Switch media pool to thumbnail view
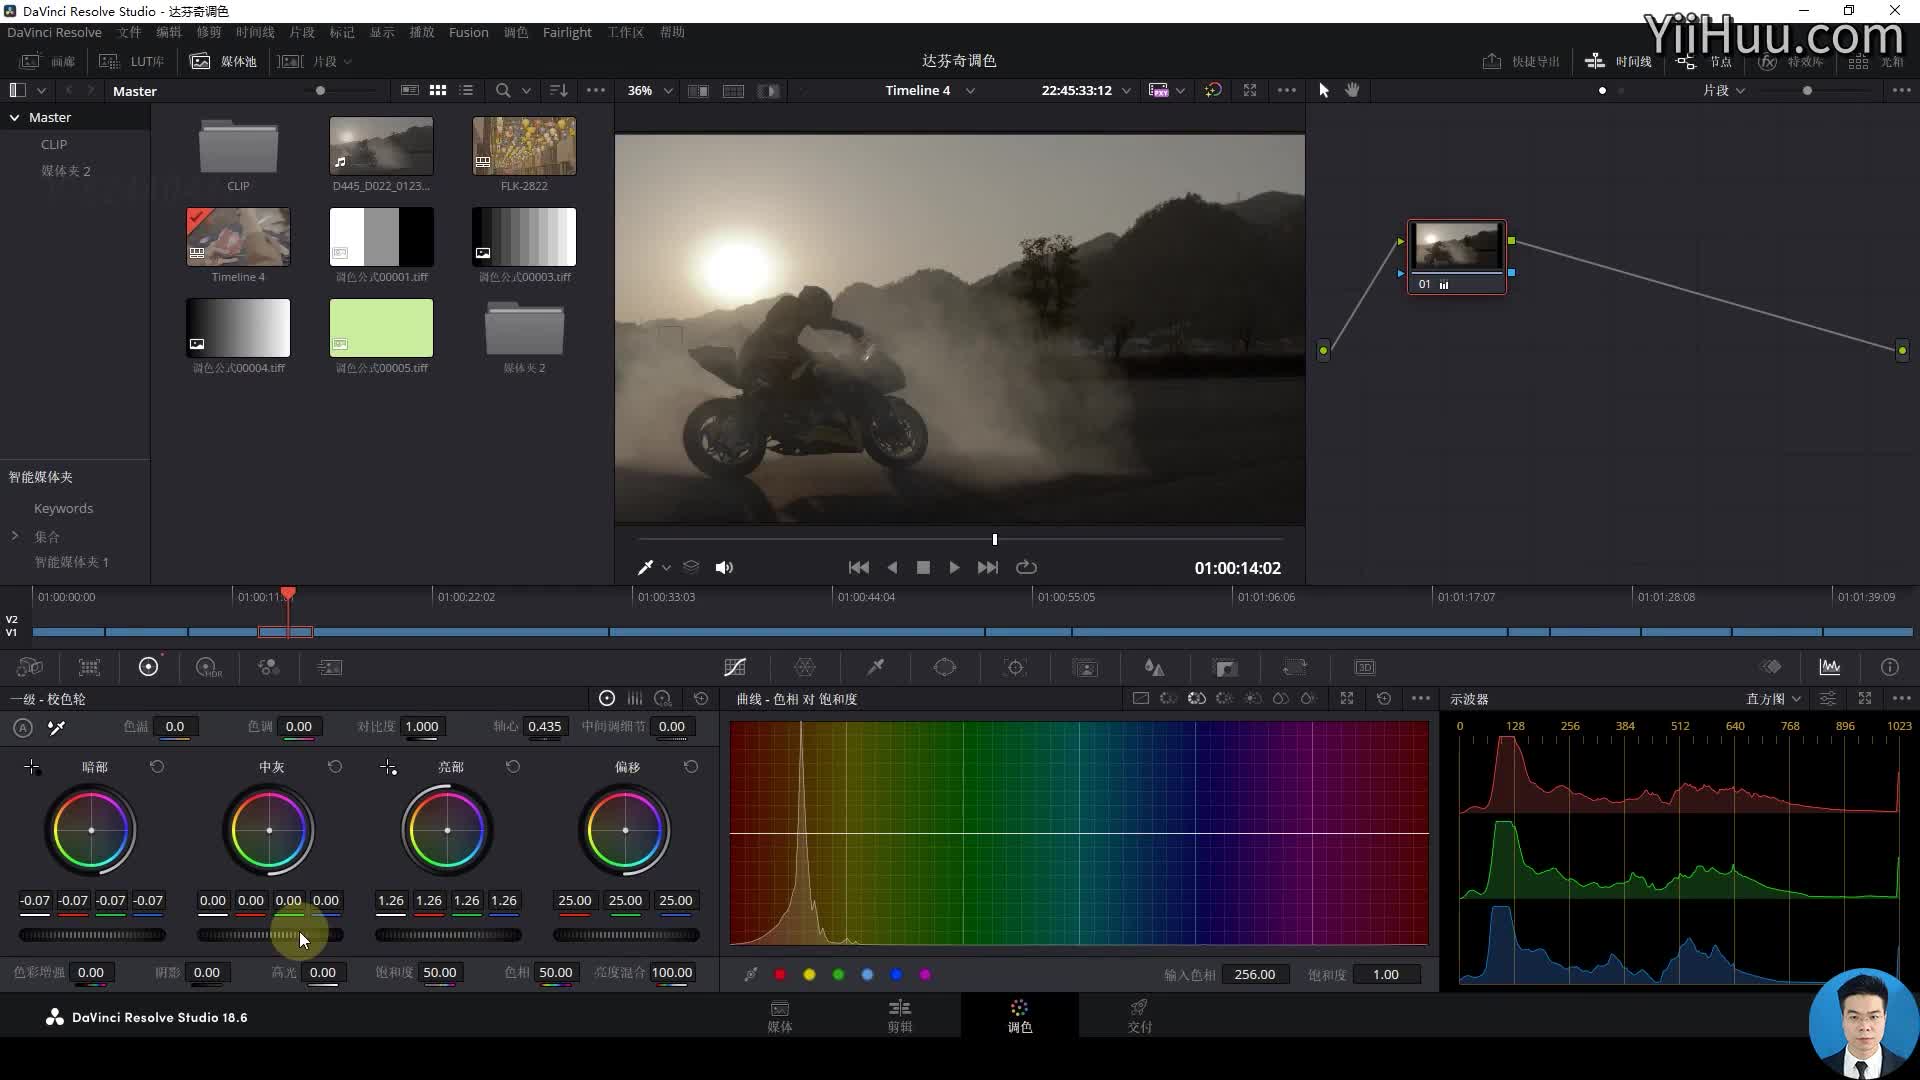This screenshot has height=1080, width=1920. click(438, 90)
